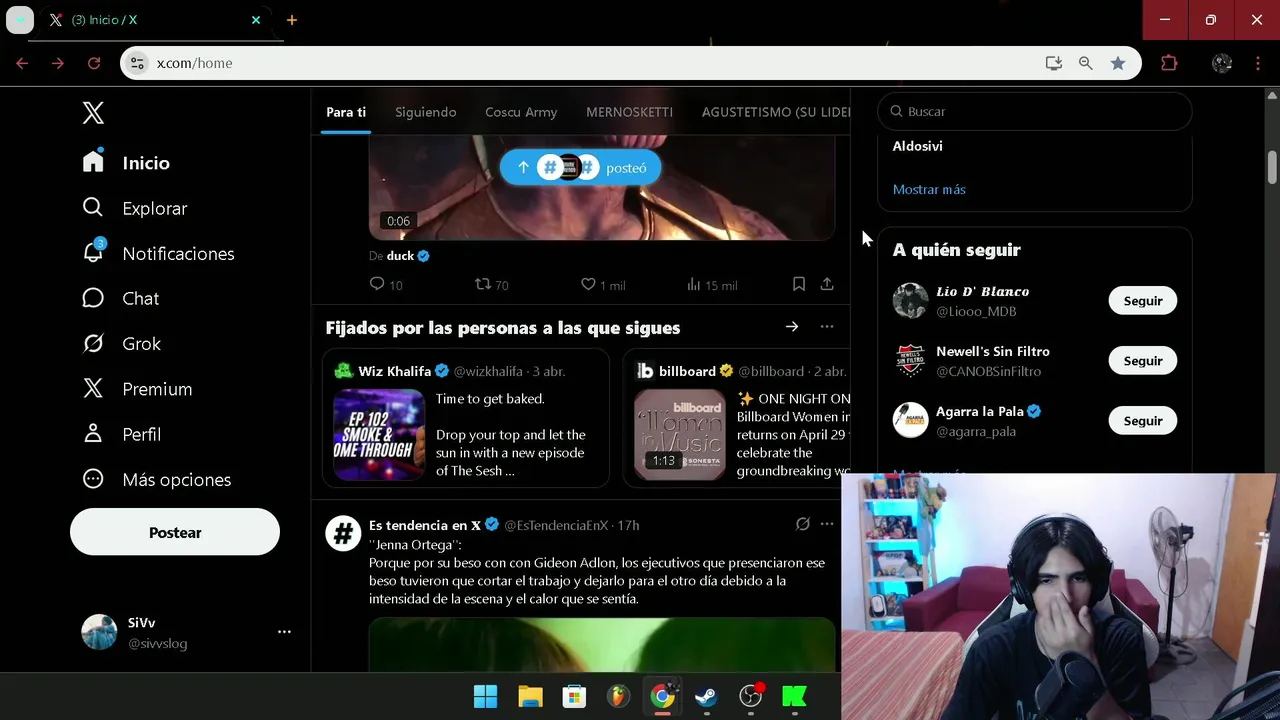Open Es tendencia en X avatar

[x=343, y=533]
